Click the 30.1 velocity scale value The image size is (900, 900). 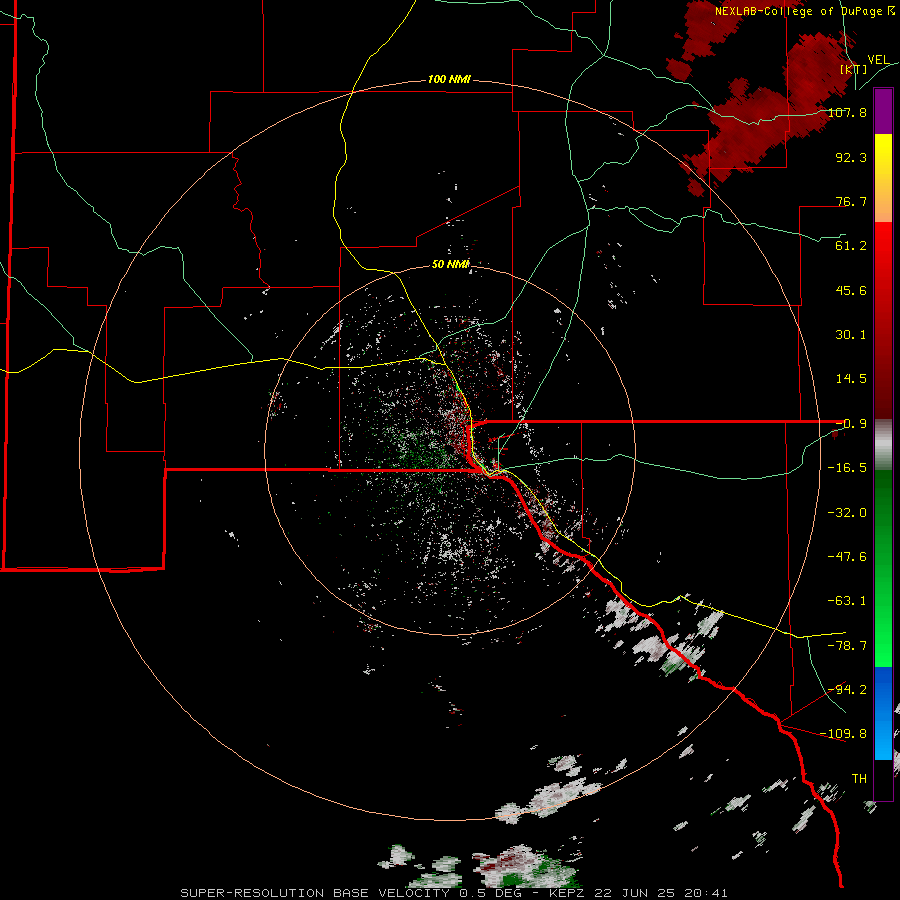pyautogui.click(x=851, y=335)
